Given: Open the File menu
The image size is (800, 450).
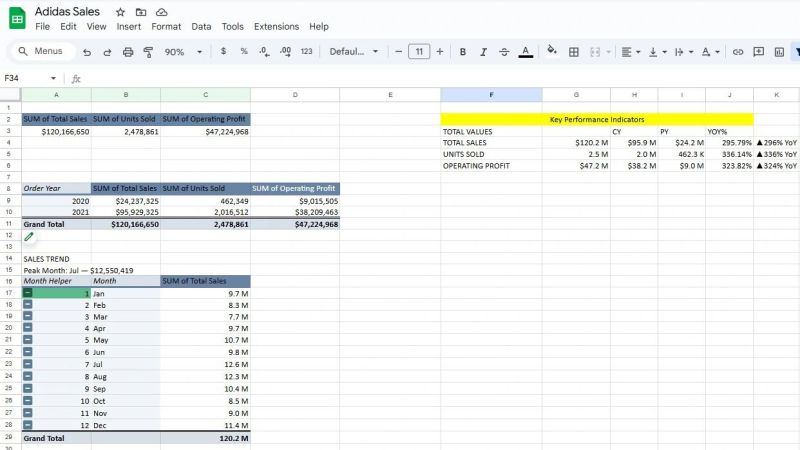Looking at the screenshot, I should [42, 27].
